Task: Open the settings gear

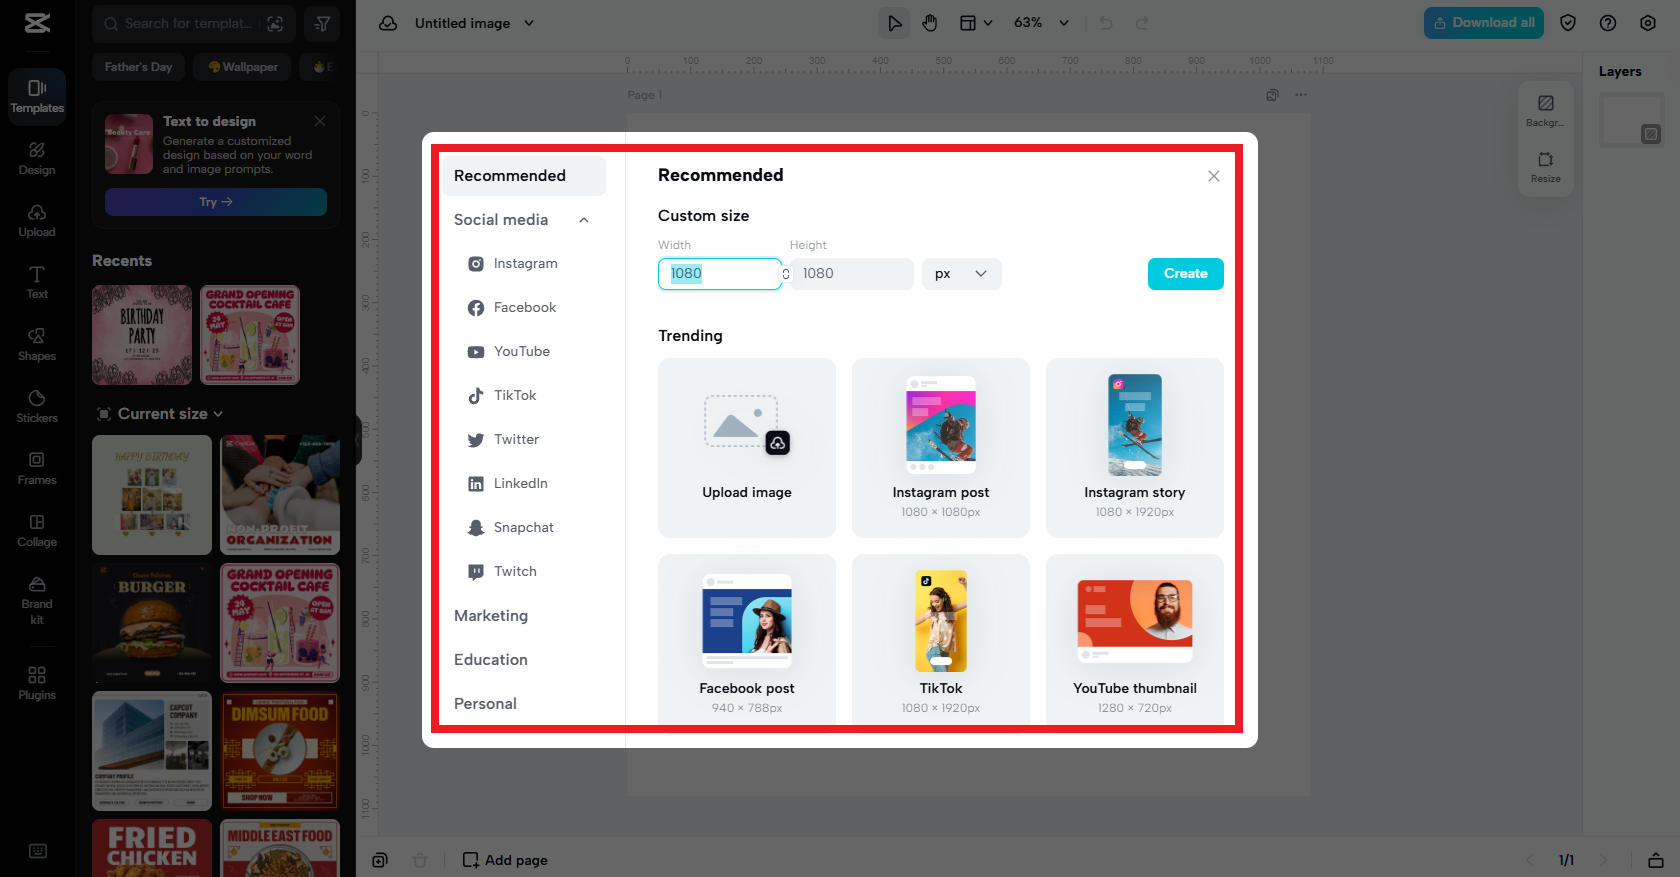Action: coord(1648,23)
